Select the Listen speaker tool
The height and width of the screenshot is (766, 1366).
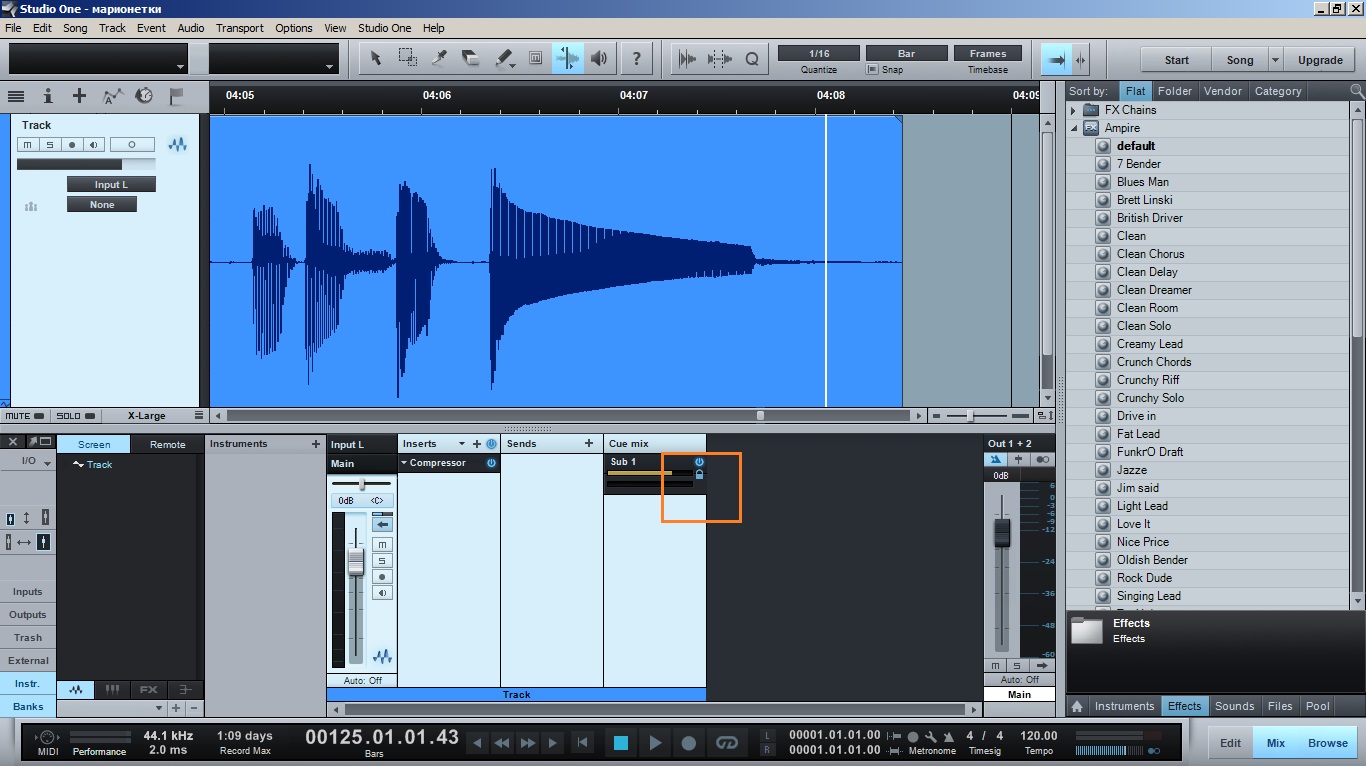(x=599, y=58)
